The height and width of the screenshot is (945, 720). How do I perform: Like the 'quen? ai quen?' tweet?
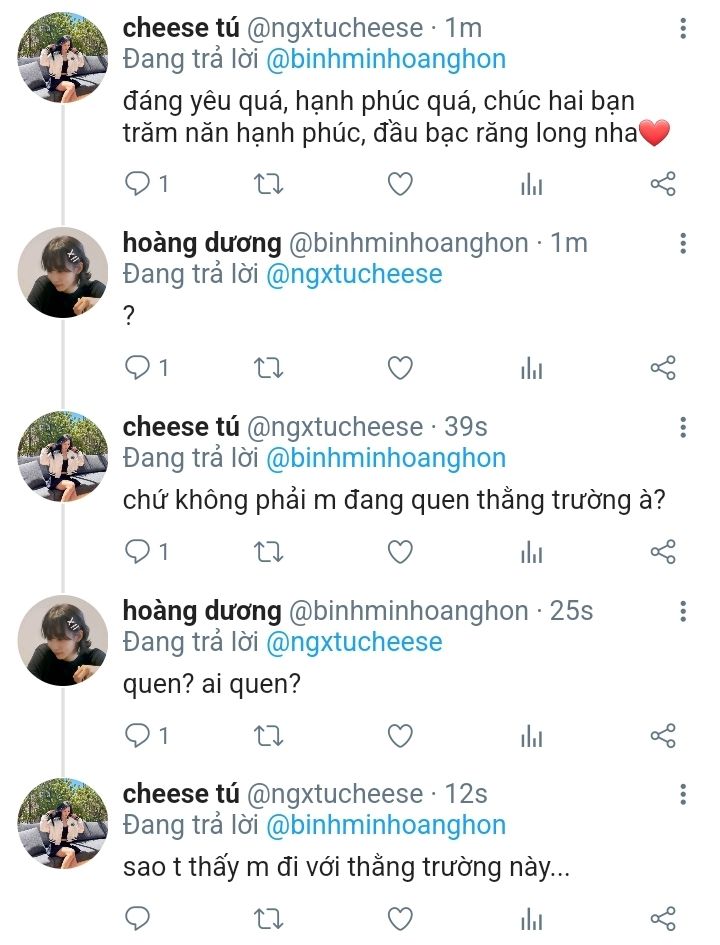click(400, 736)
